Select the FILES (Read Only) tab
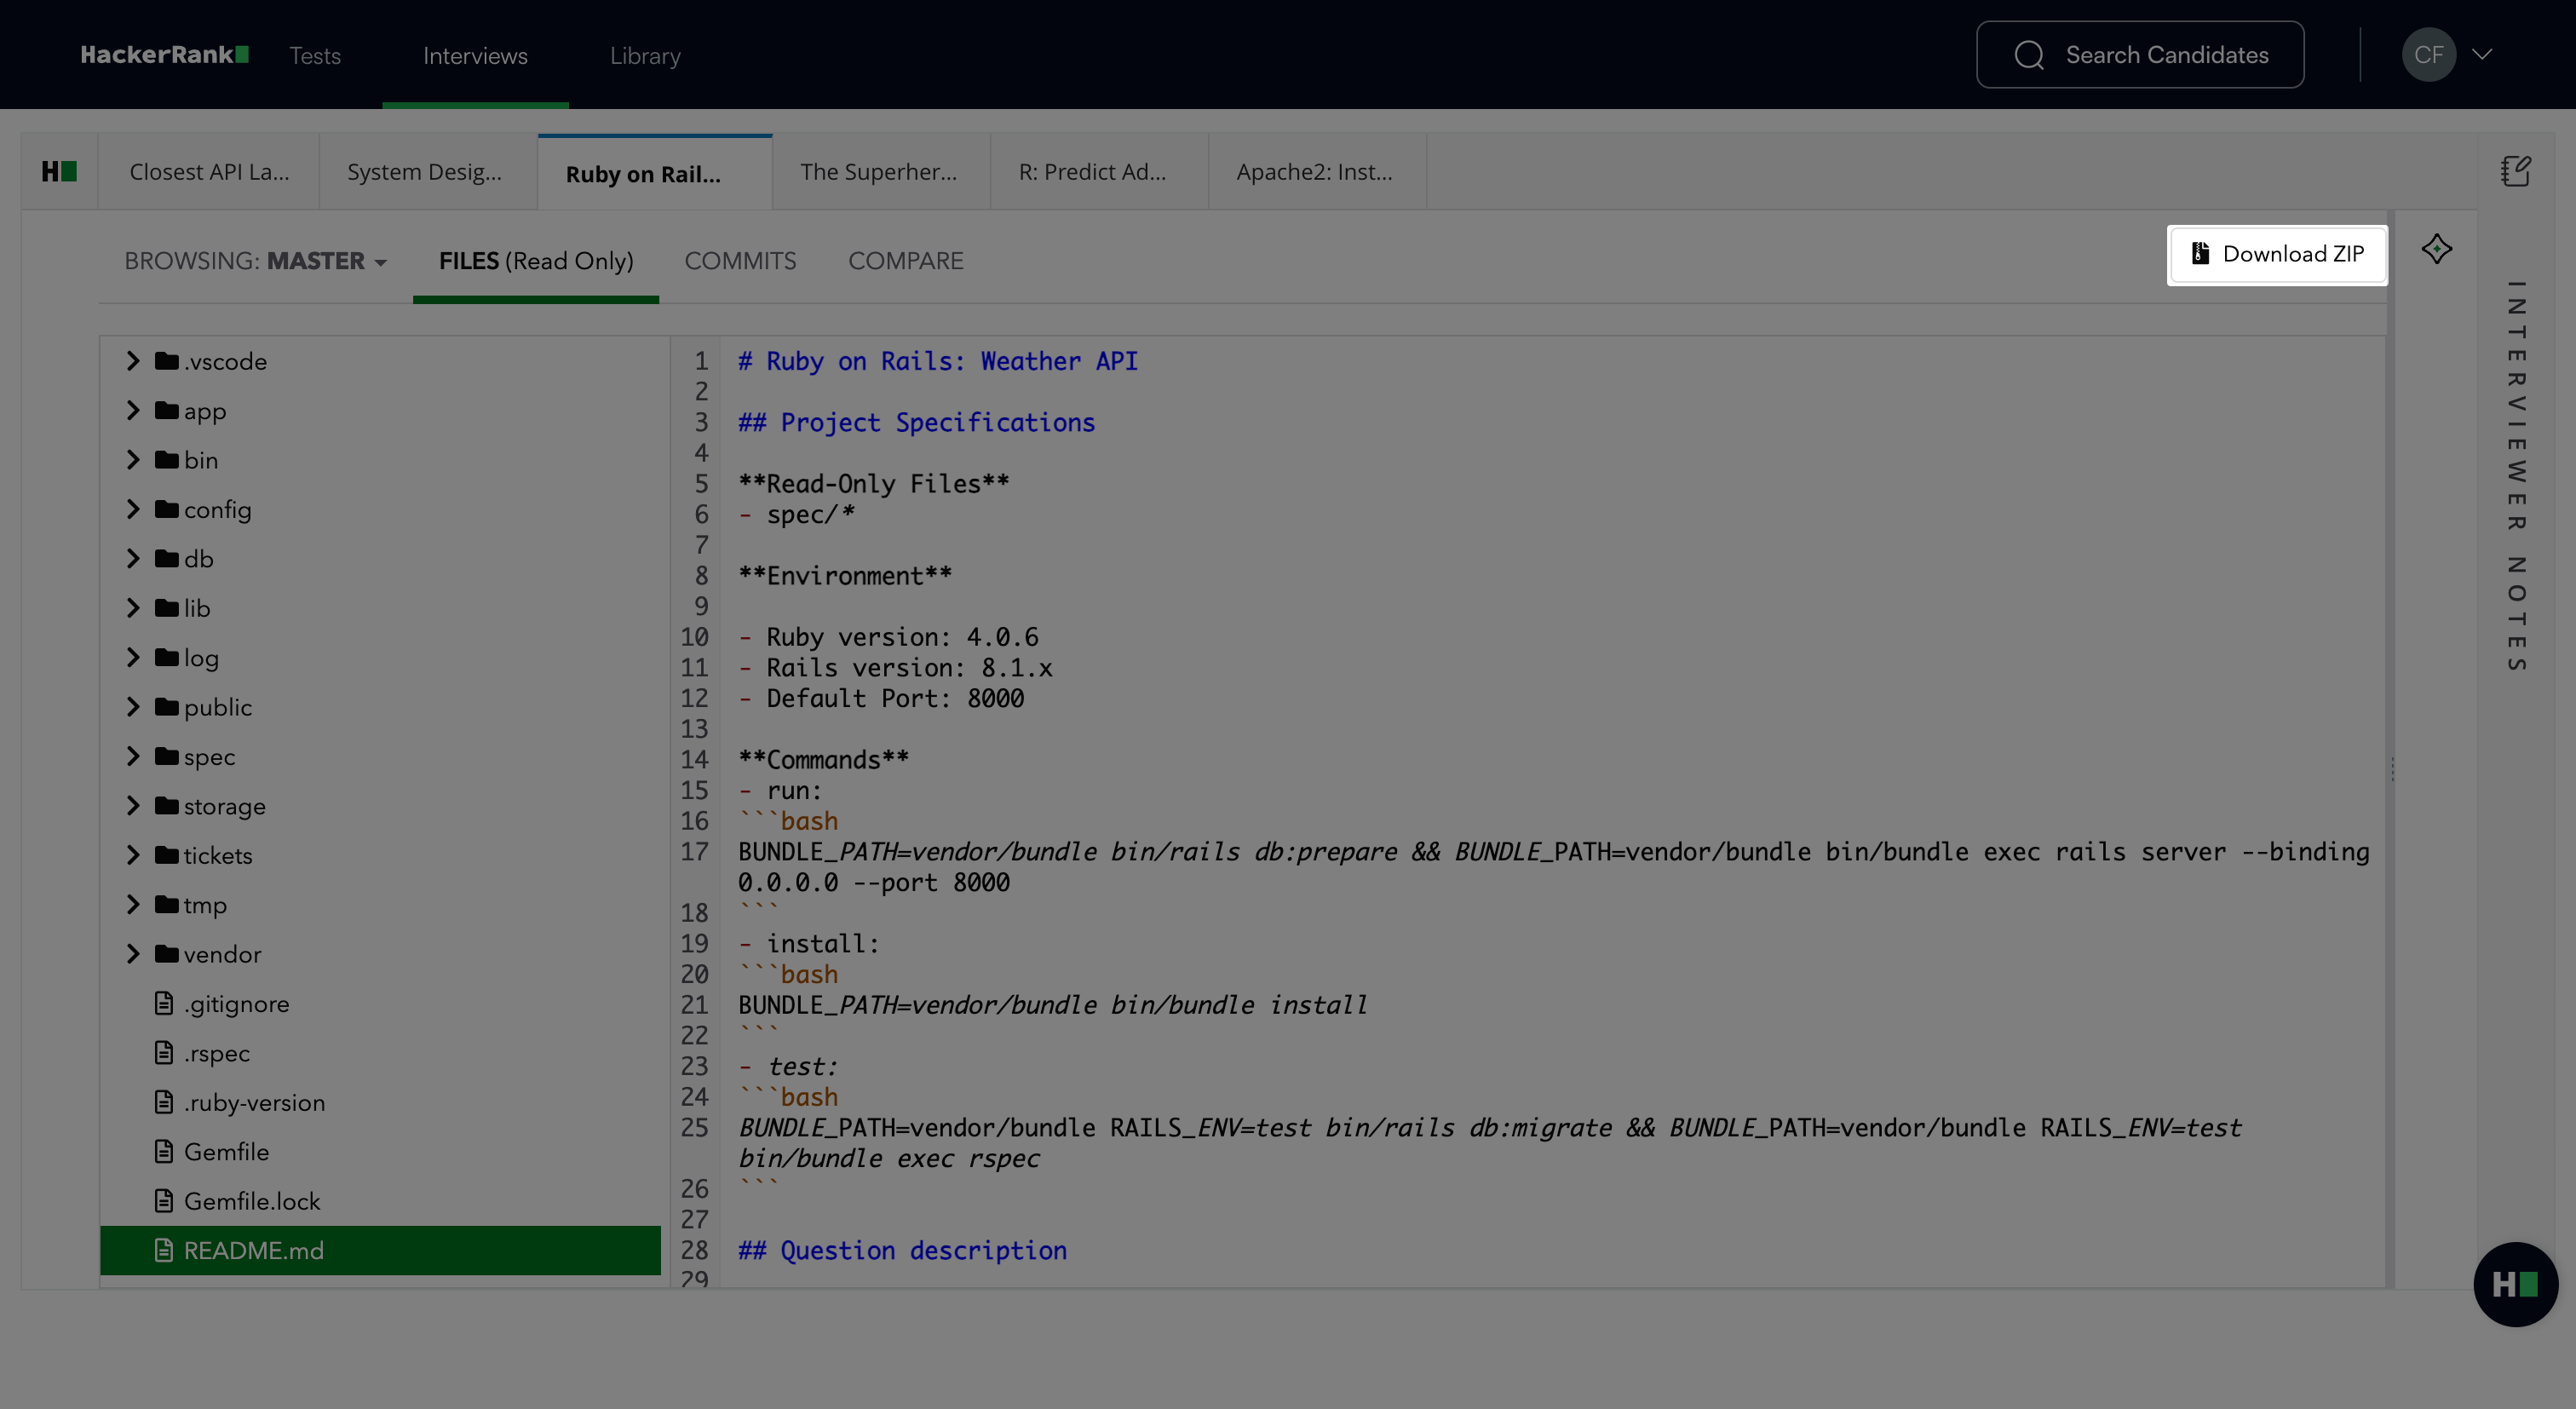2576x1409 pixels. pos(536,261)
